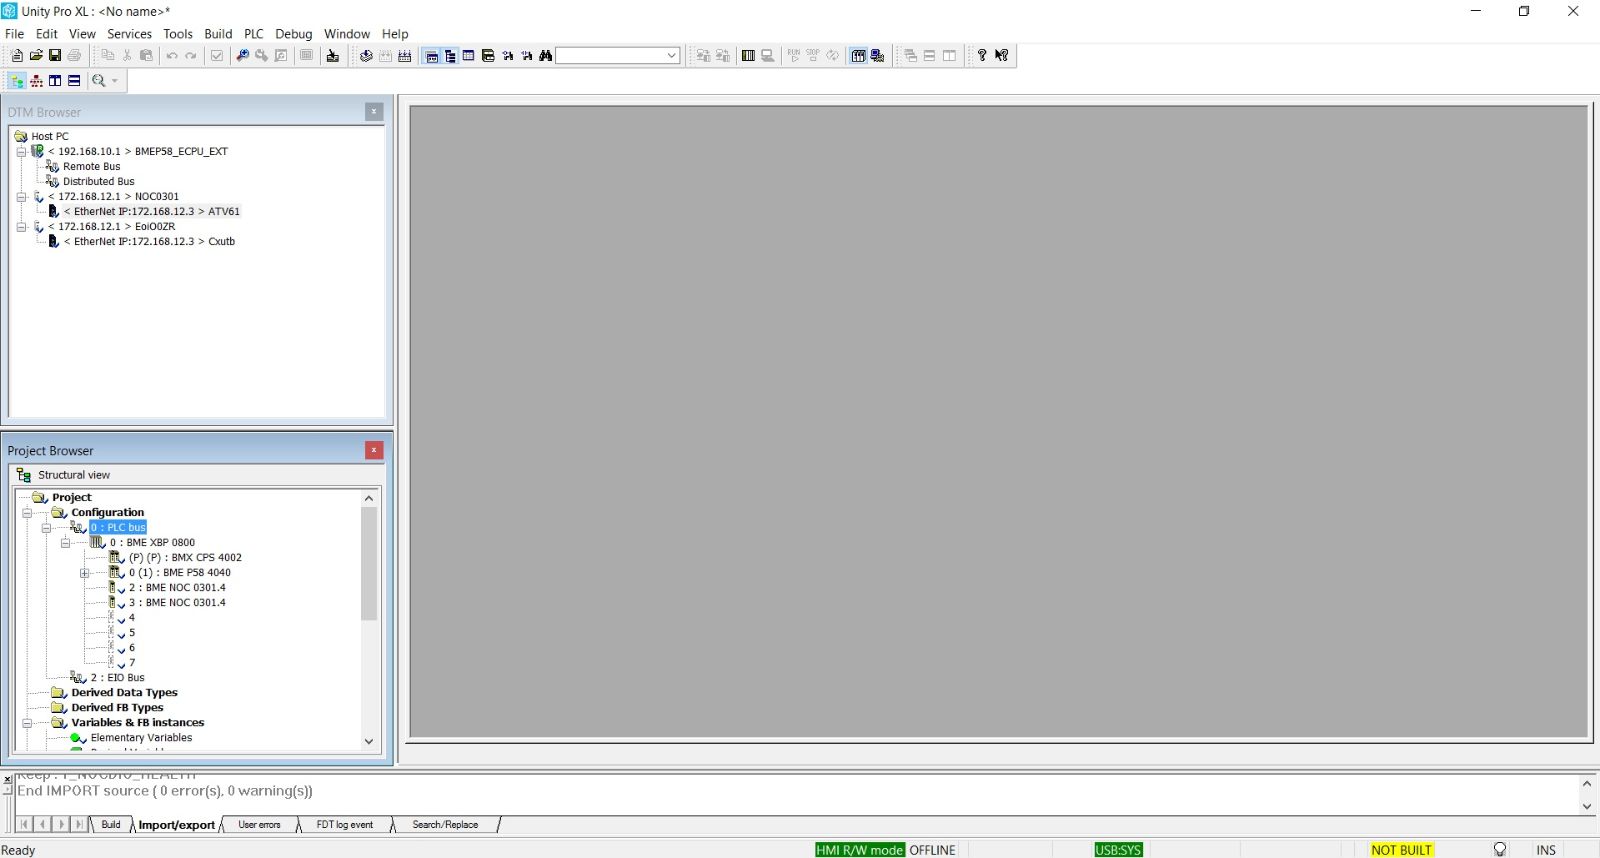
Task: Click the NOT BUILT status indicator
Action: [x=1401, y=850]
